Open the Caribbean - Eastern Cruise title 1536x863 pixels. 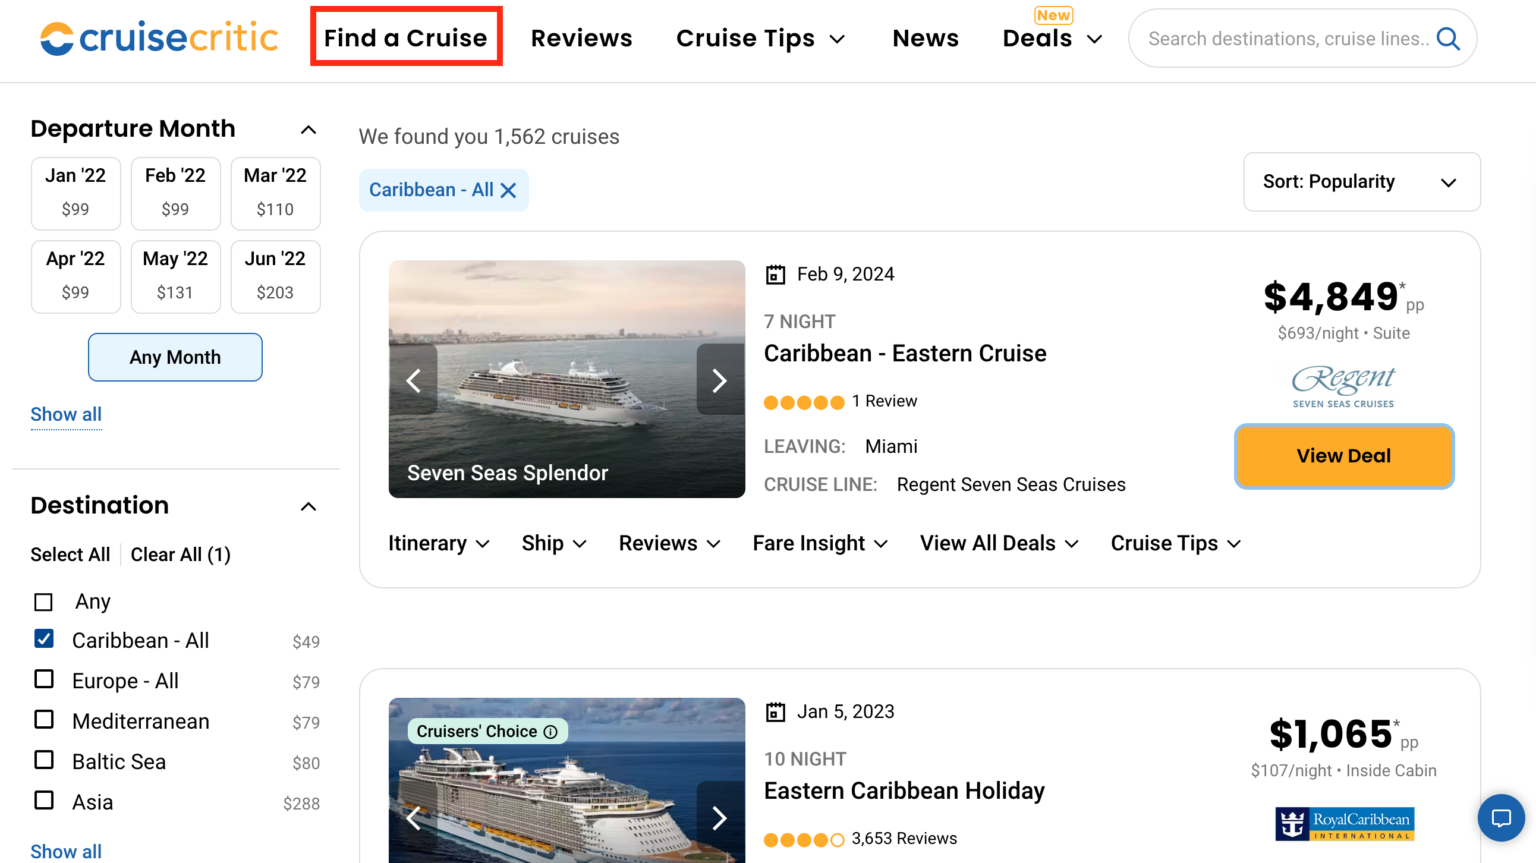coord(905,354)
